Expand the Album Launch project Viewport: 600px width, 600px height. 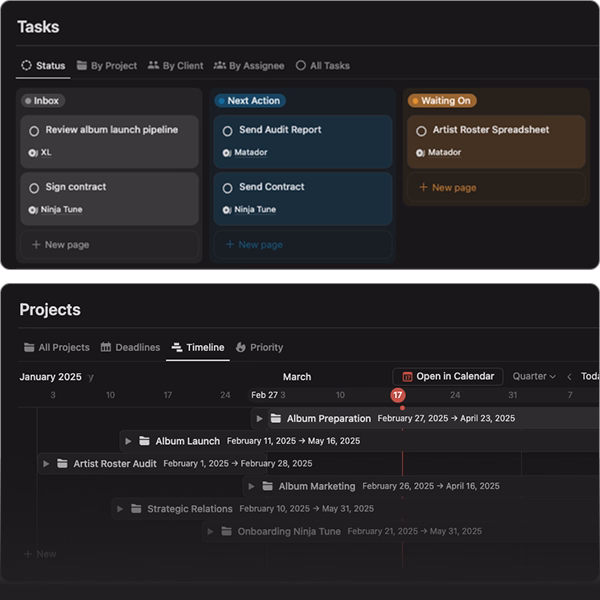coord(128,441)
